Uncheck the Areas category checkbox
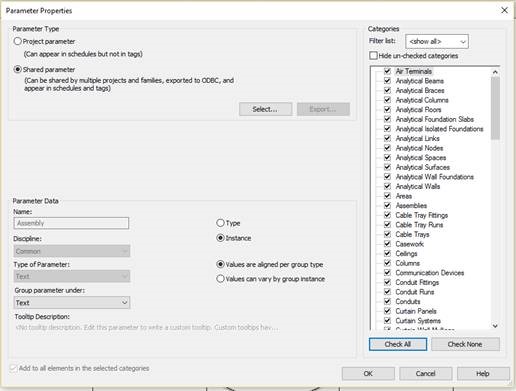Viewport: 516px width, 391px height. coord(387,196)
